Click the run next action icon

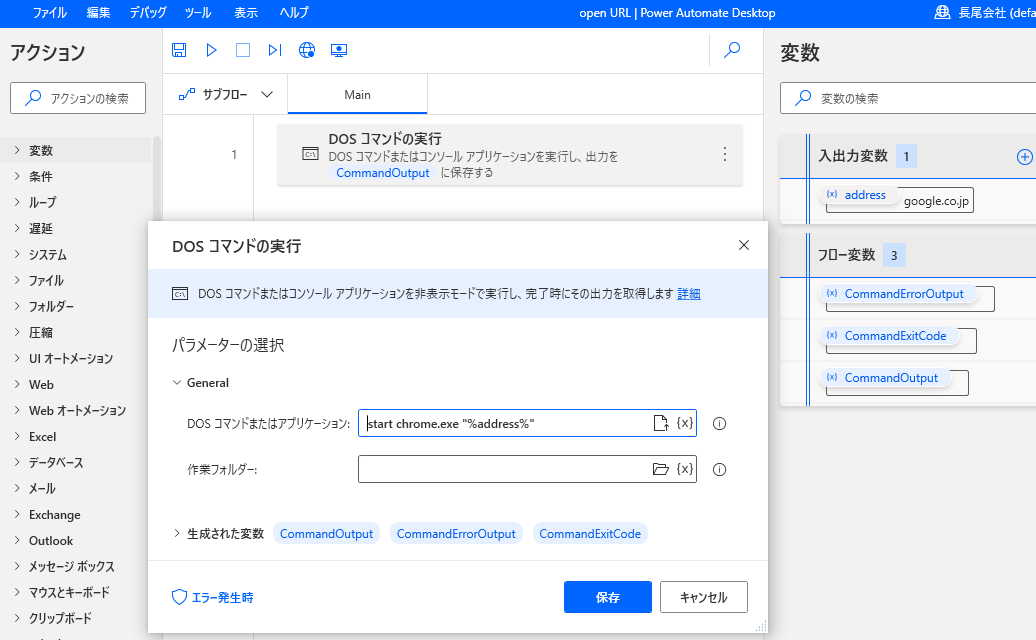tap(275, 49)
